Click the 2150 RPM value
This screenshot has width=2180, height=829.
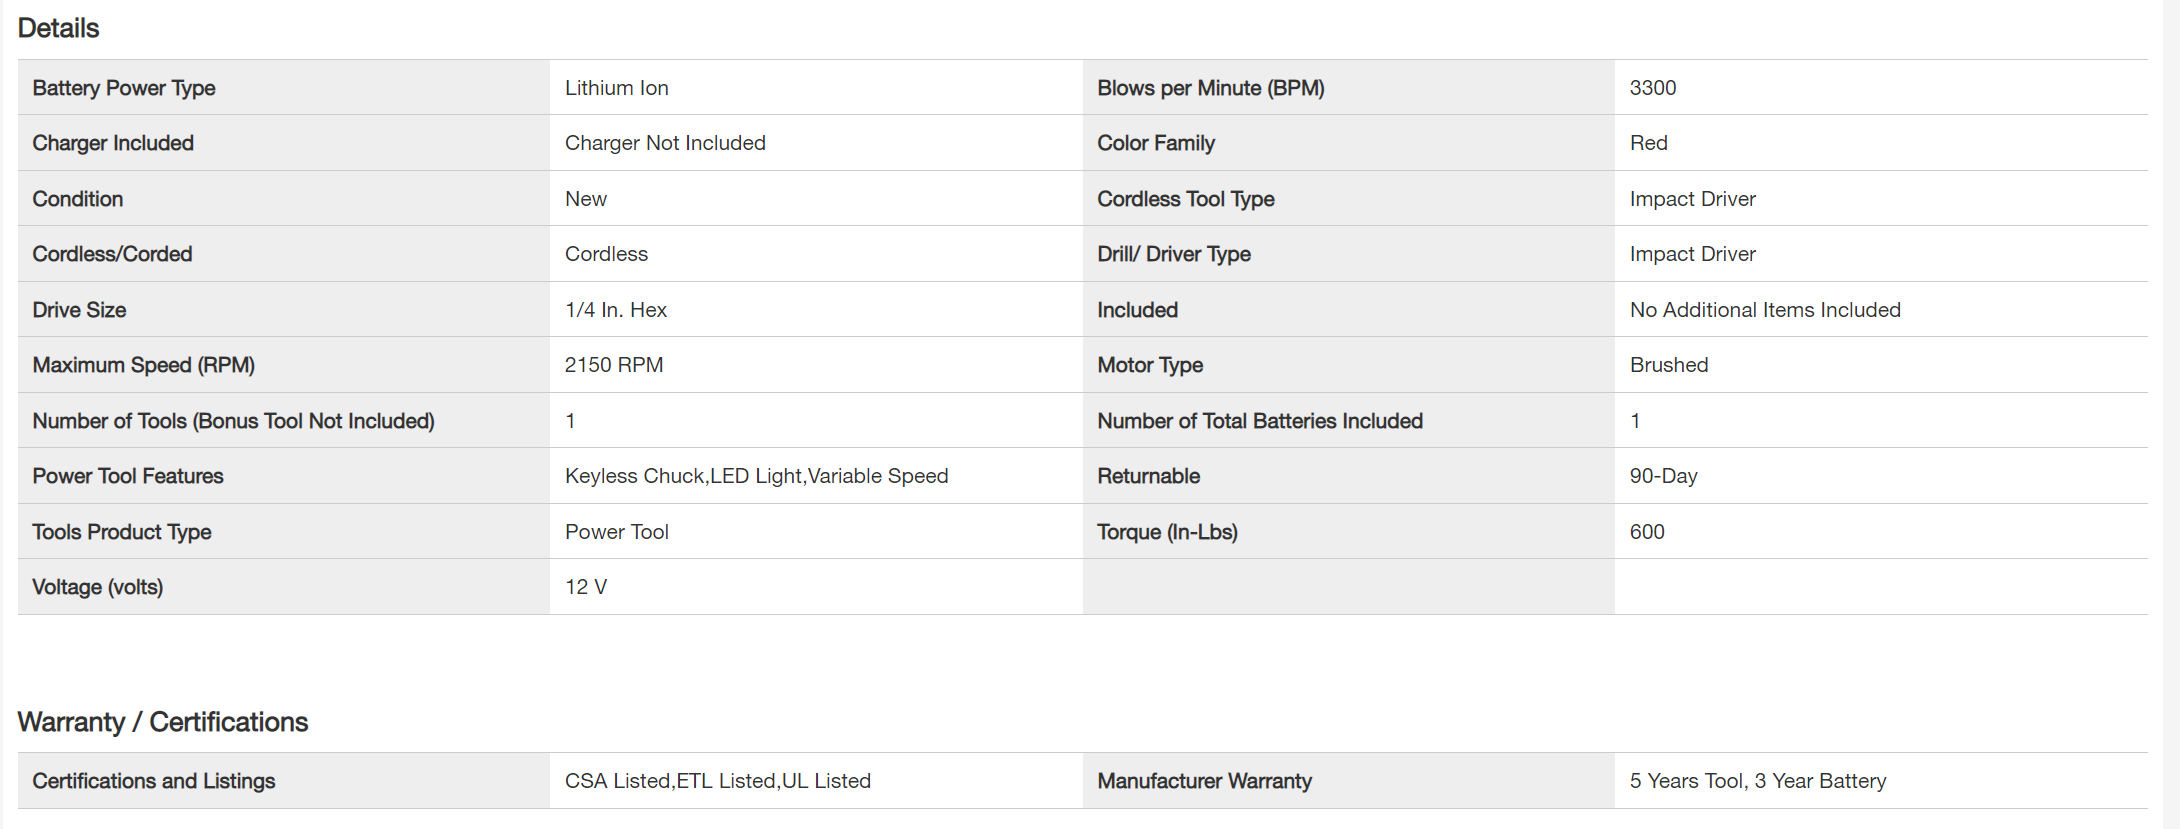(613, 365)
